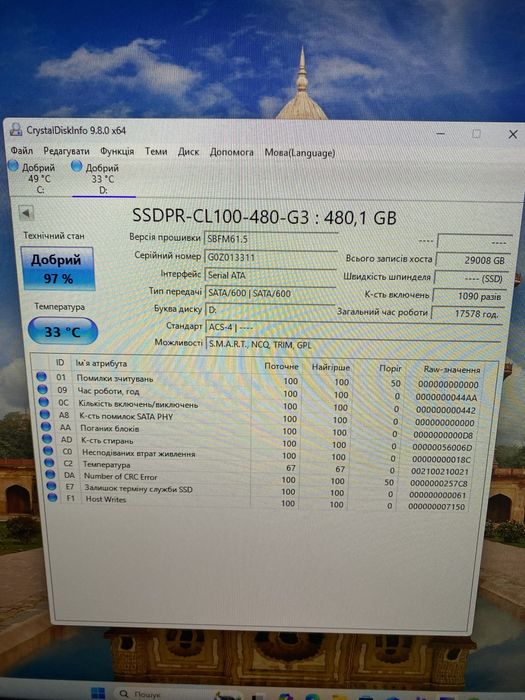Click status dot of attribute E7 Залишок терміну
The image size is (525, 700).
[x=51, y=485]
